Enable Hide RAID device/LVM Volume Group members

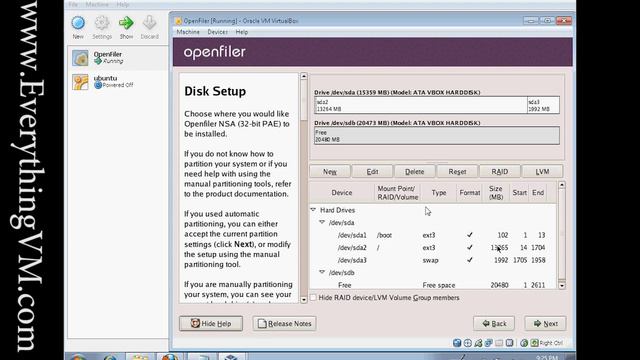[313, 298]
